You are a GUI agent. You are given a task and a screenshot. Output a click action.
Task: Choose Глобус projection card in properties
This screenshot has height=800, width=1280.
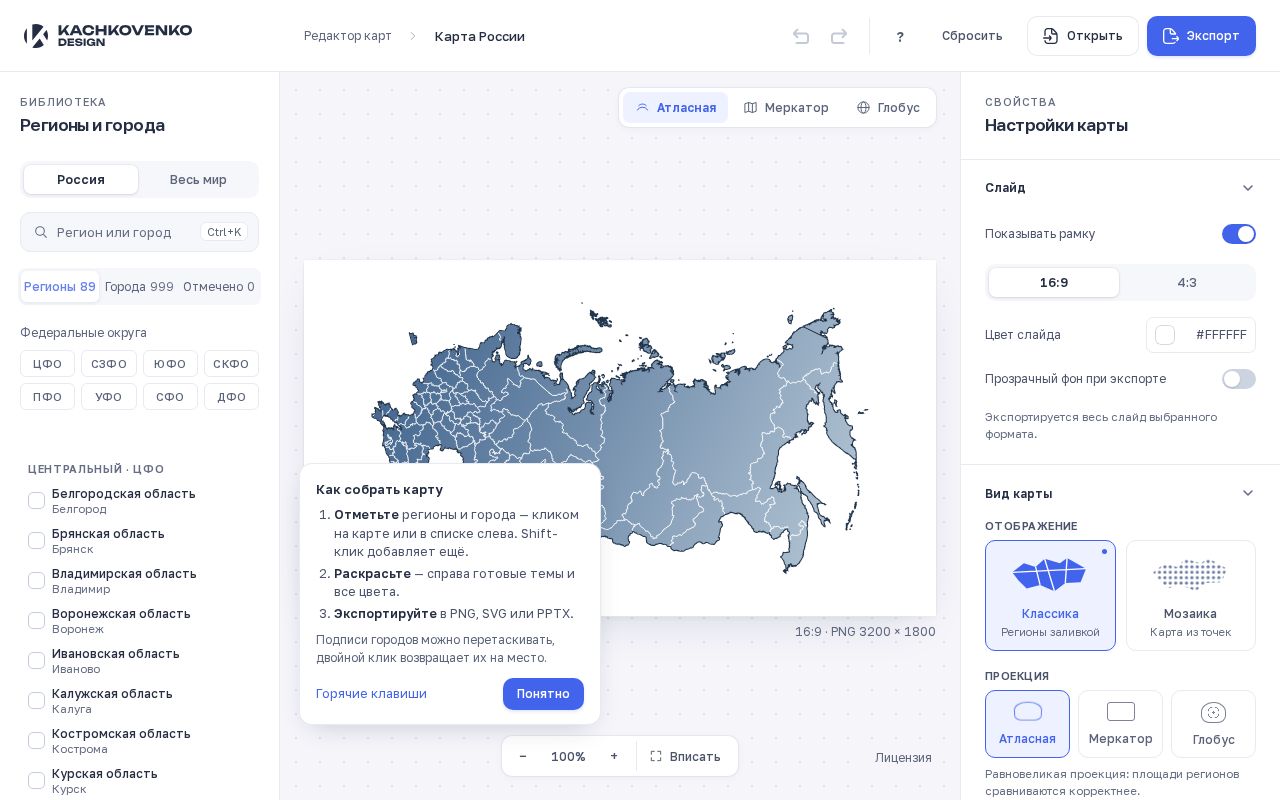(x=1213, y=724)
